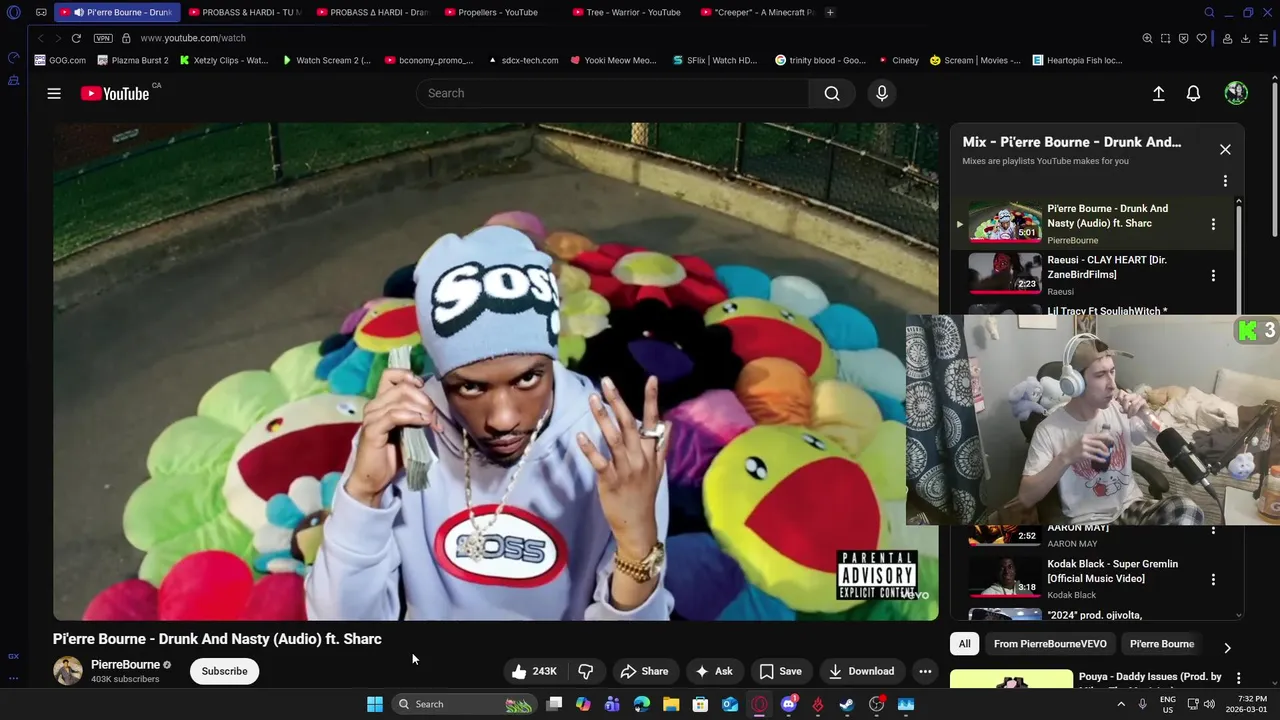The image size is (1280, 720).
Task: Click the Ask button
Action: (714, 671)
